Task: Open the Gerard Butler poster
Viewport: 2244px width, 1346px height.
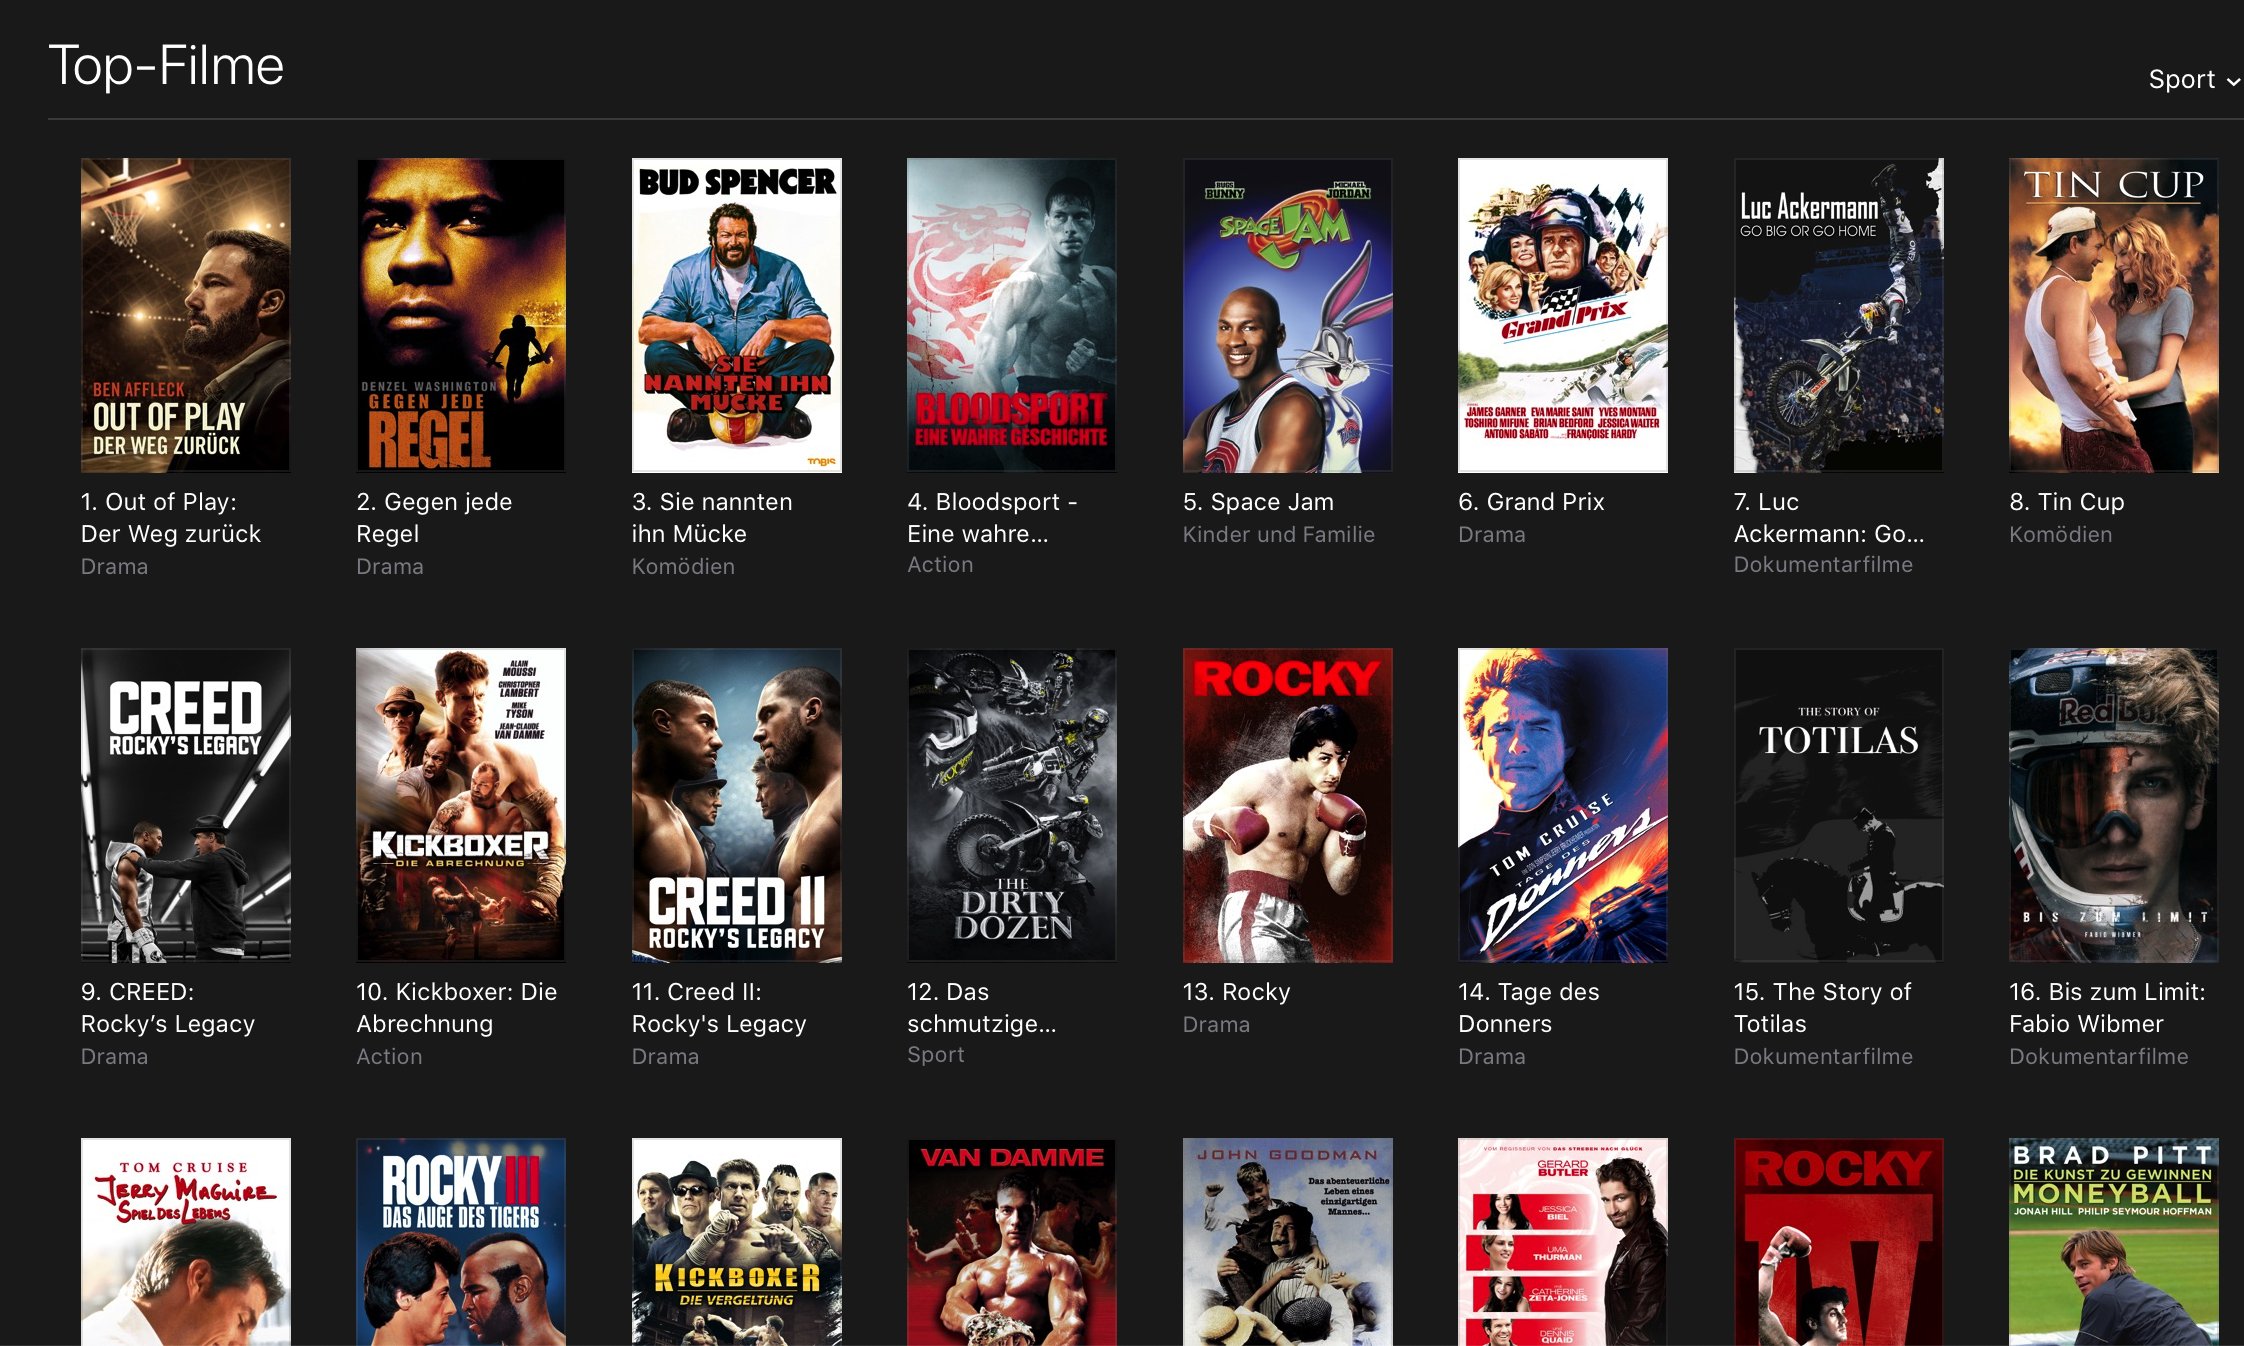Action: click(1563, 1242)
